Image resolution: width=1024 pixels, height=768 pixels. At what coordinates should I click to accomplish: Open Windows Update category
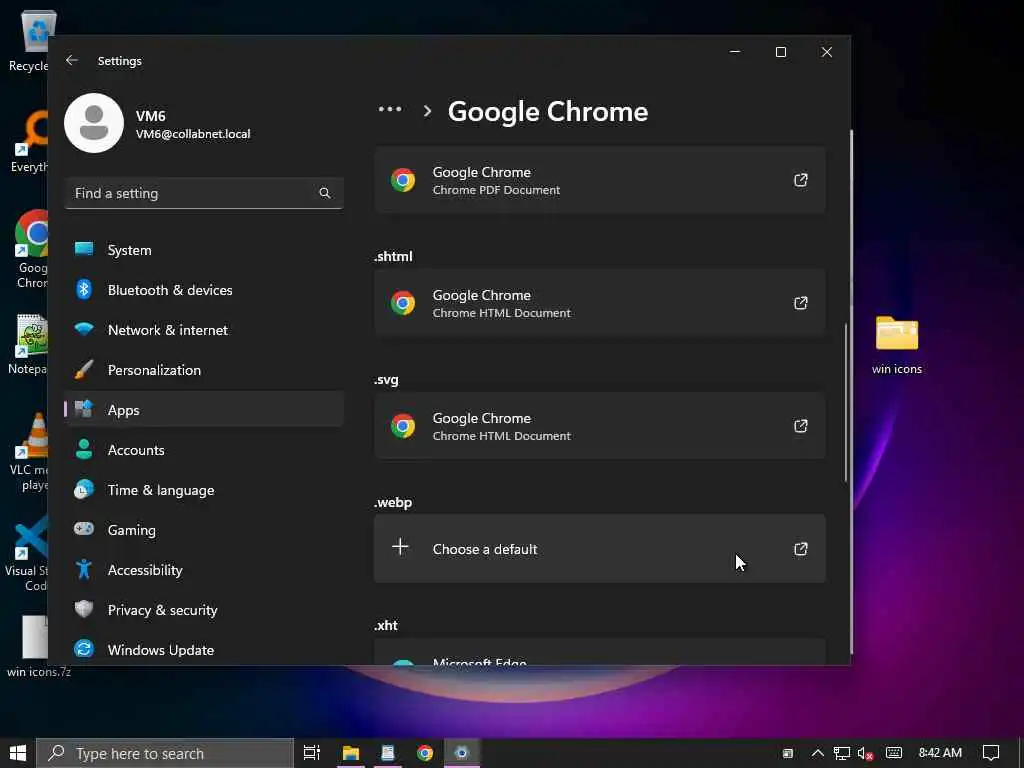tap(204, 650)
